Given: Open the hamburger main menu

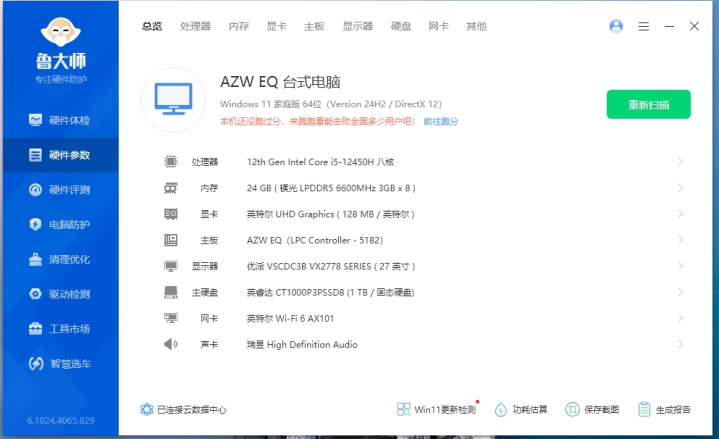Looking at the screenshot, I should click(643, 27).
